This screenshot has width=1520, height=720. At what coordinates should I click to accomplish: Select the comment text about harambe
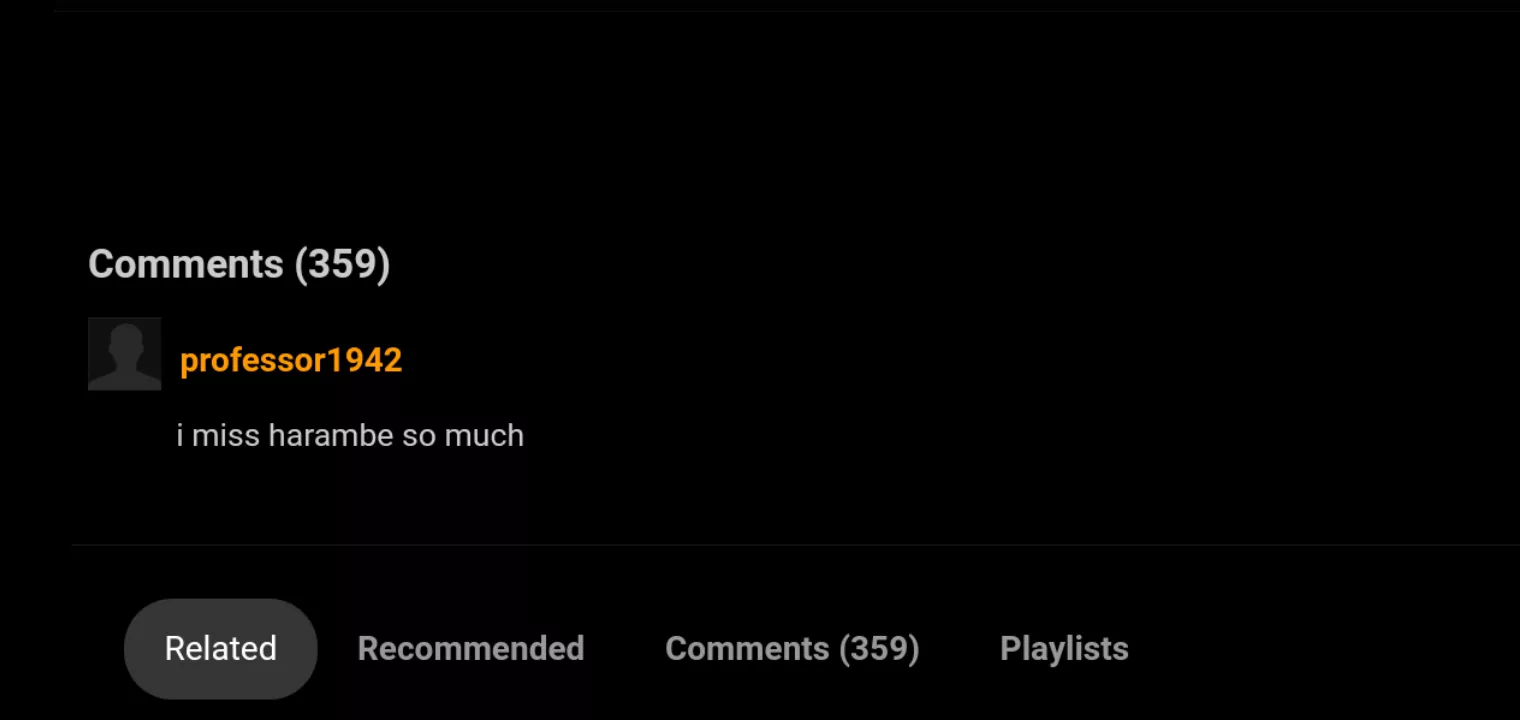pyautogui.click(x=350, y=436)
